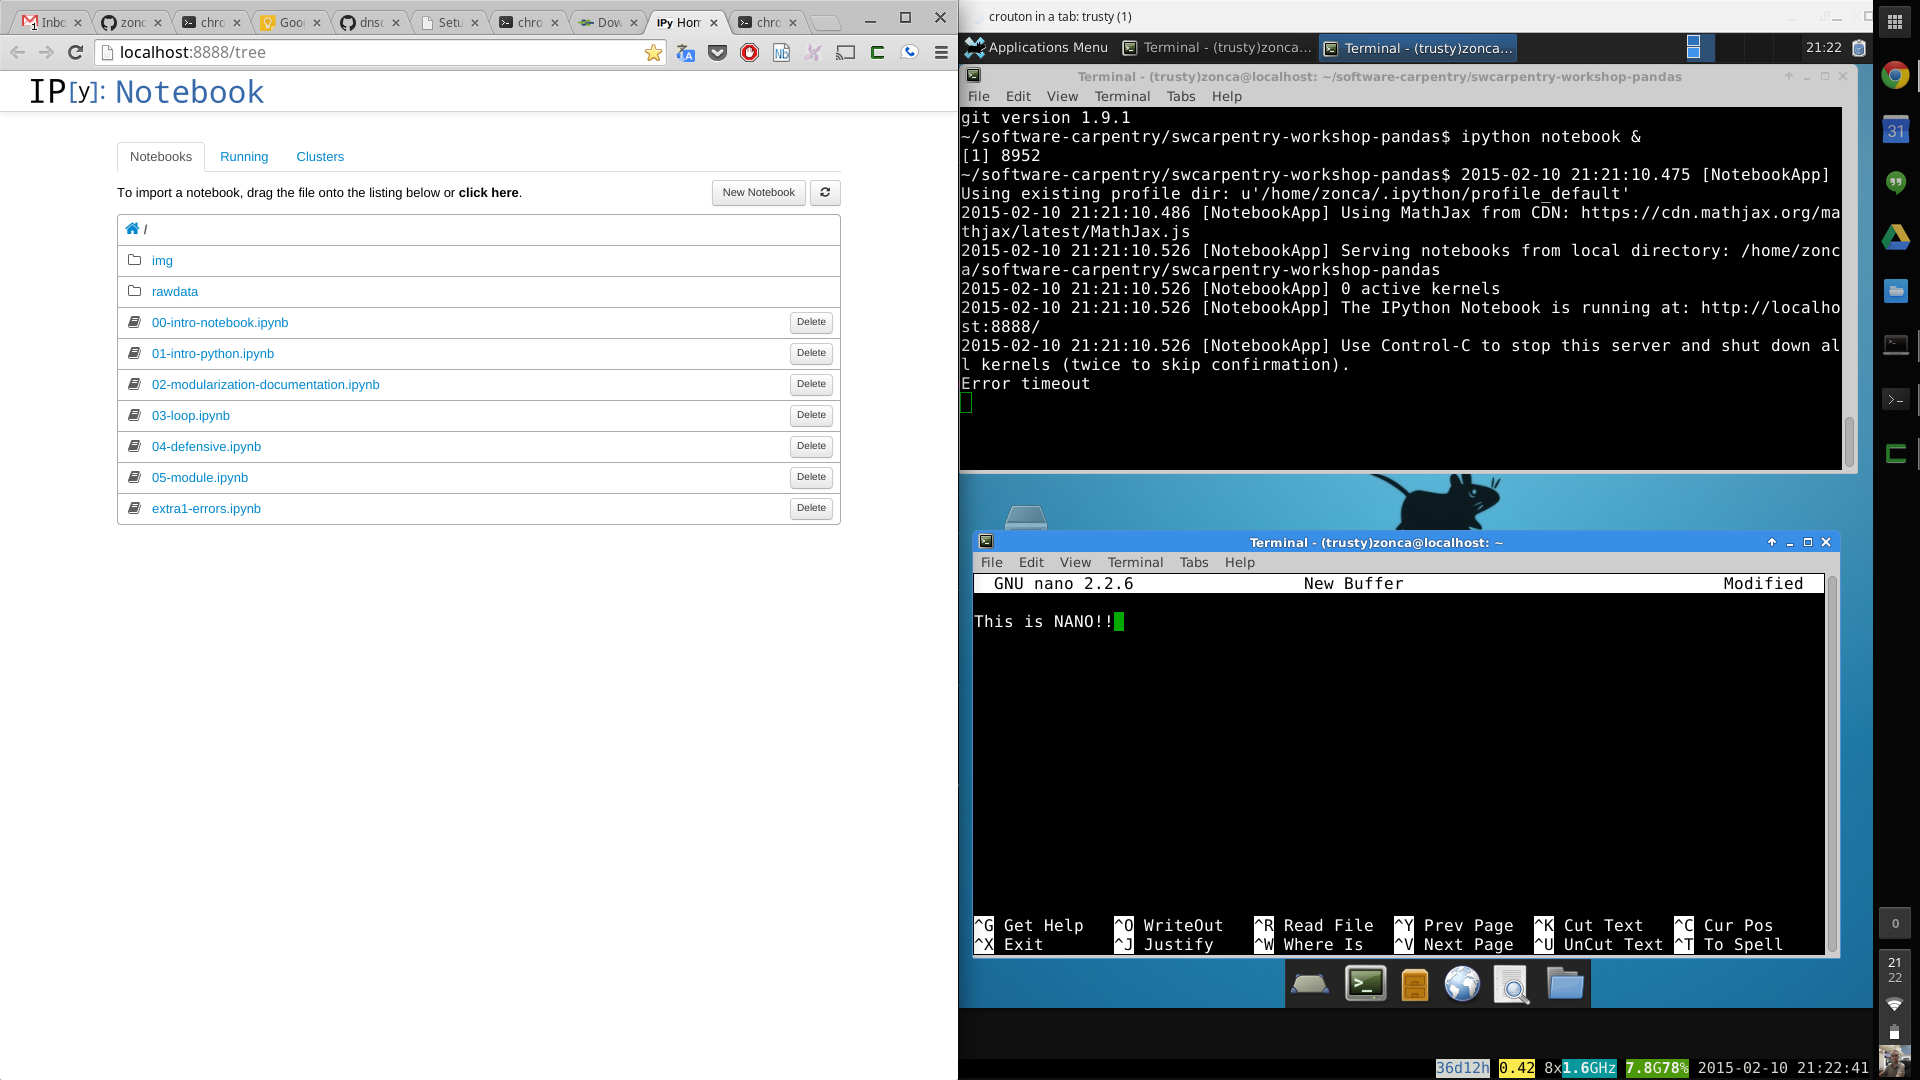Reload the localhost:8888 browser page
Viewport: 1920px width, 1080px height.
pyautogui.click(x=75, y=52)
